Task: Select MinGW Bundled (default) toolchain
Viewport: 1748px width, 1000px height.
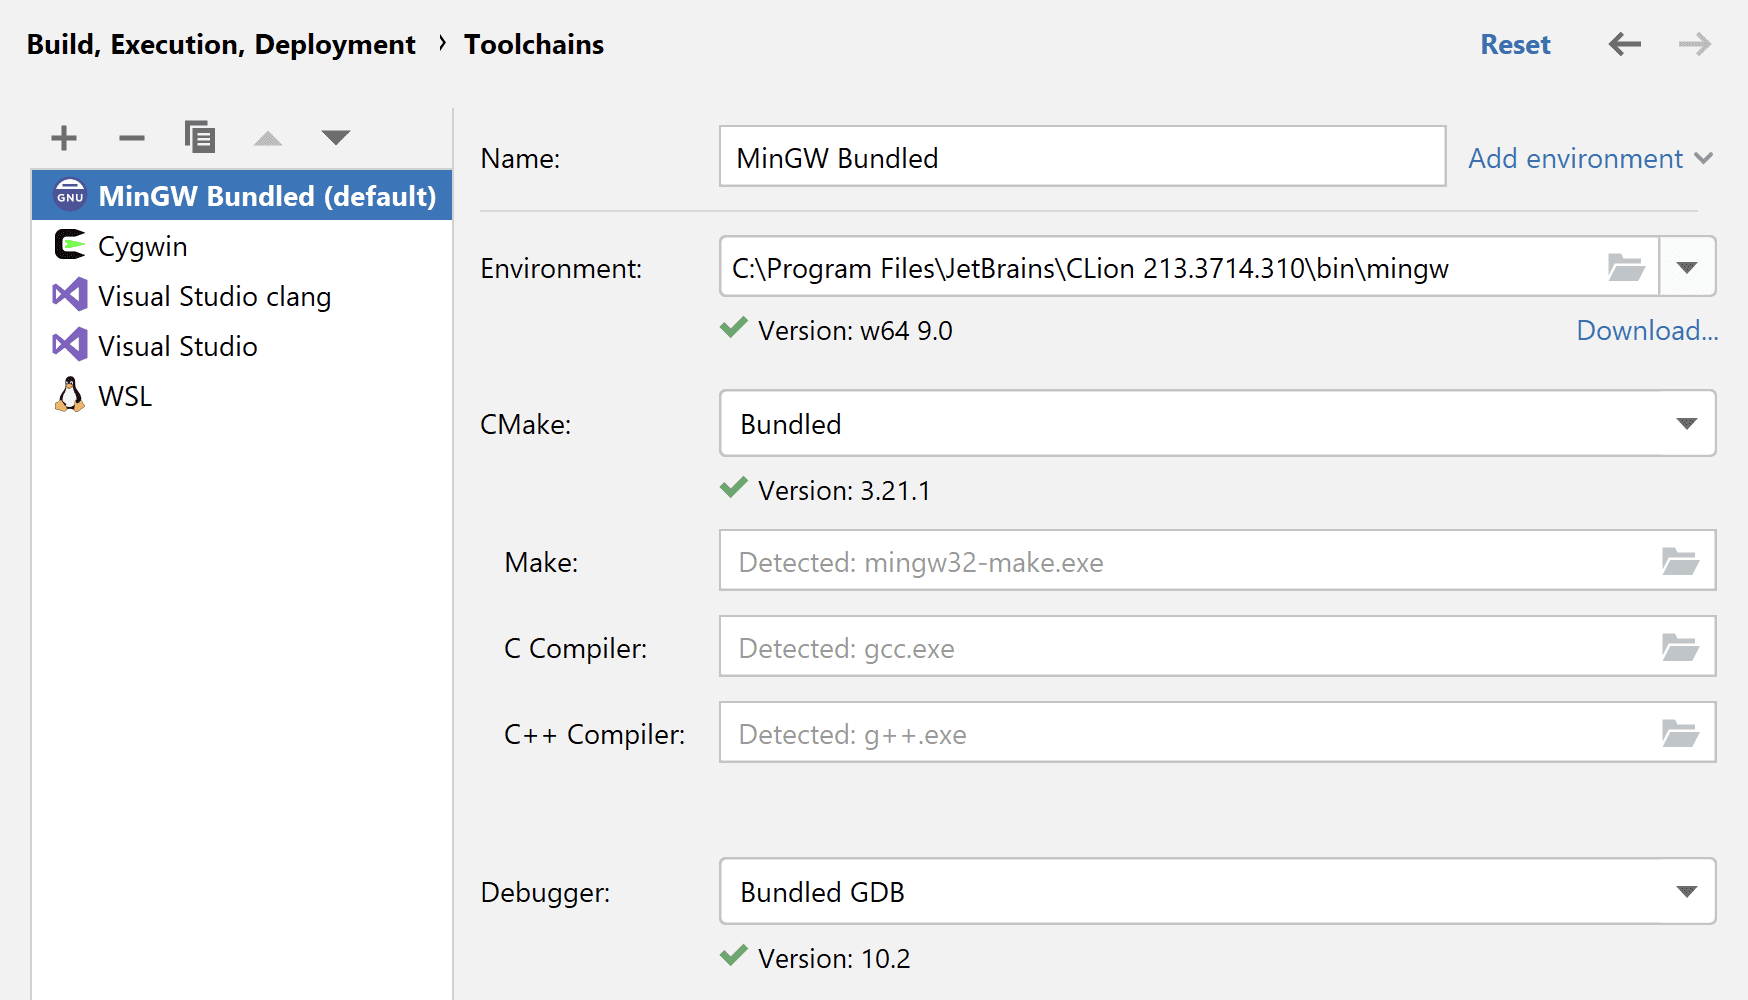Action: pyautogui.click(x=242, y=195)
